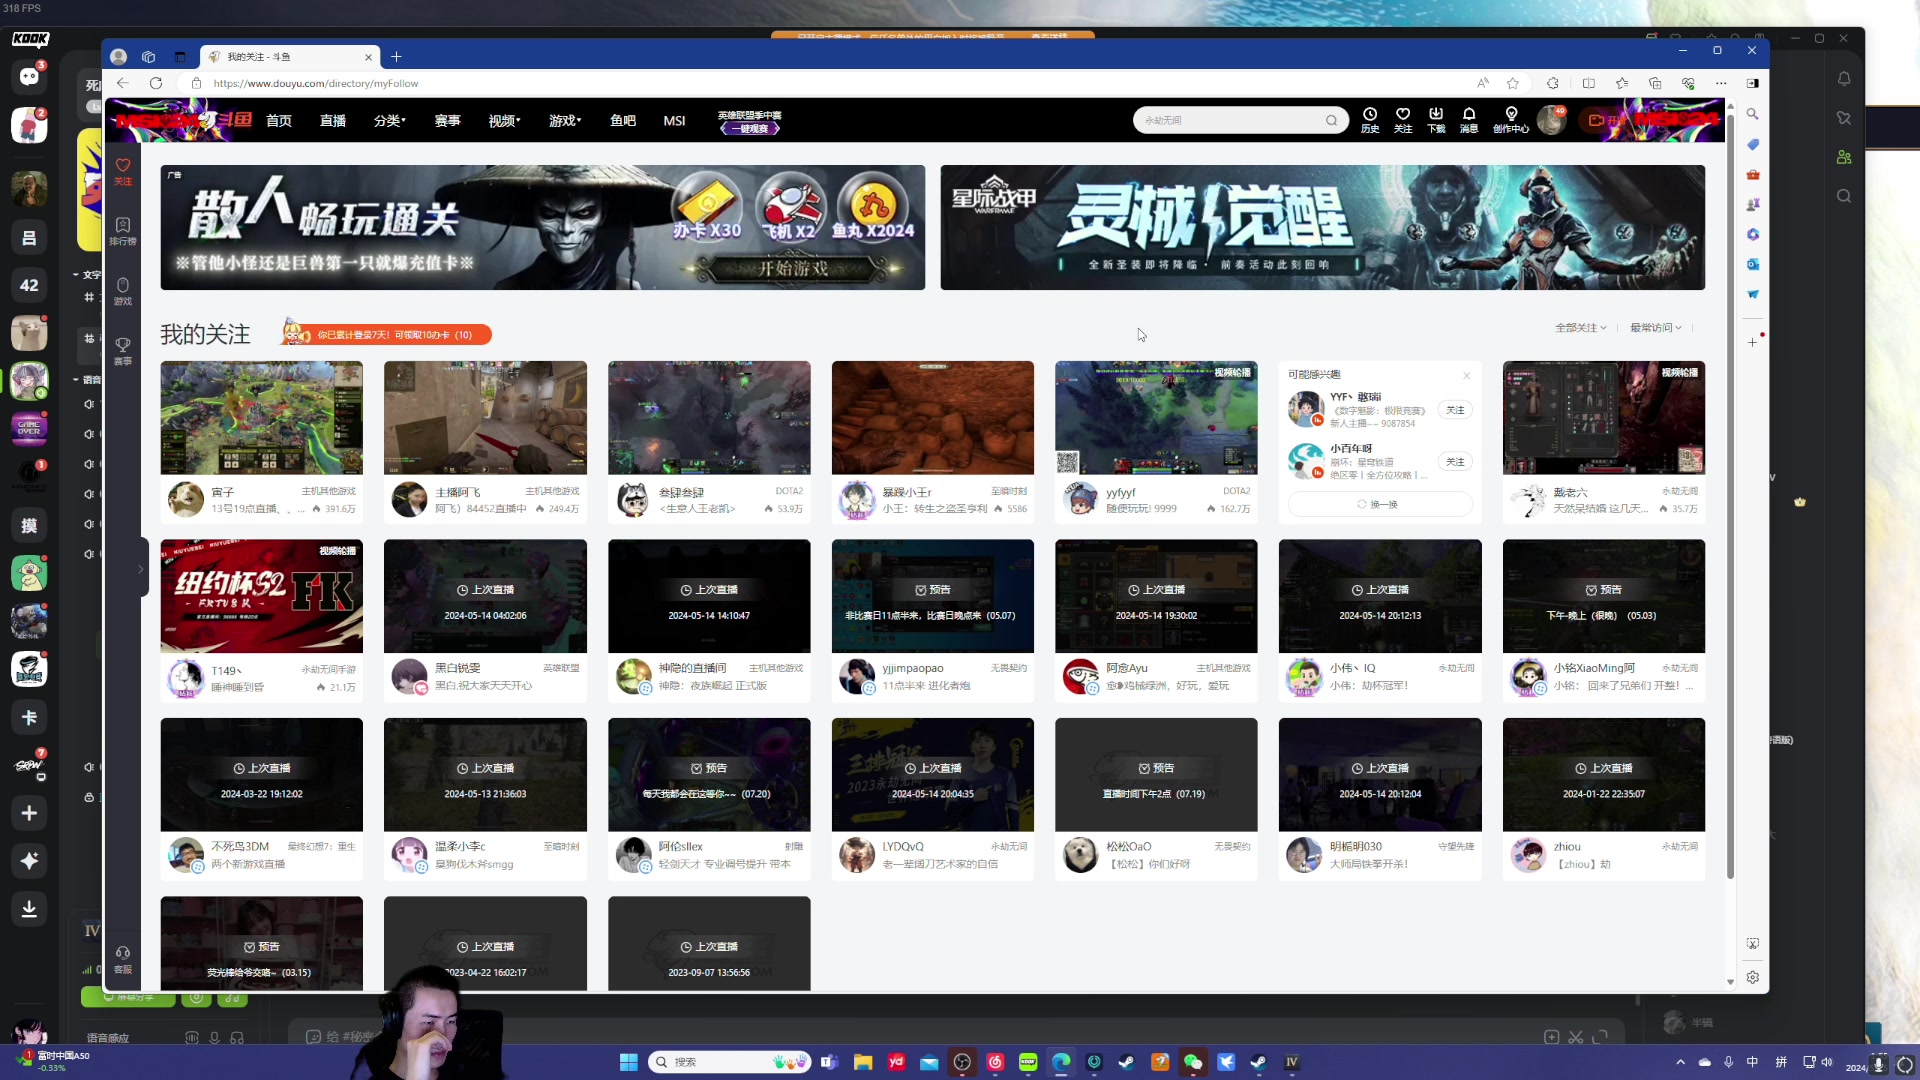Go back in browser

pyautogui.click(x=122, y=83)
